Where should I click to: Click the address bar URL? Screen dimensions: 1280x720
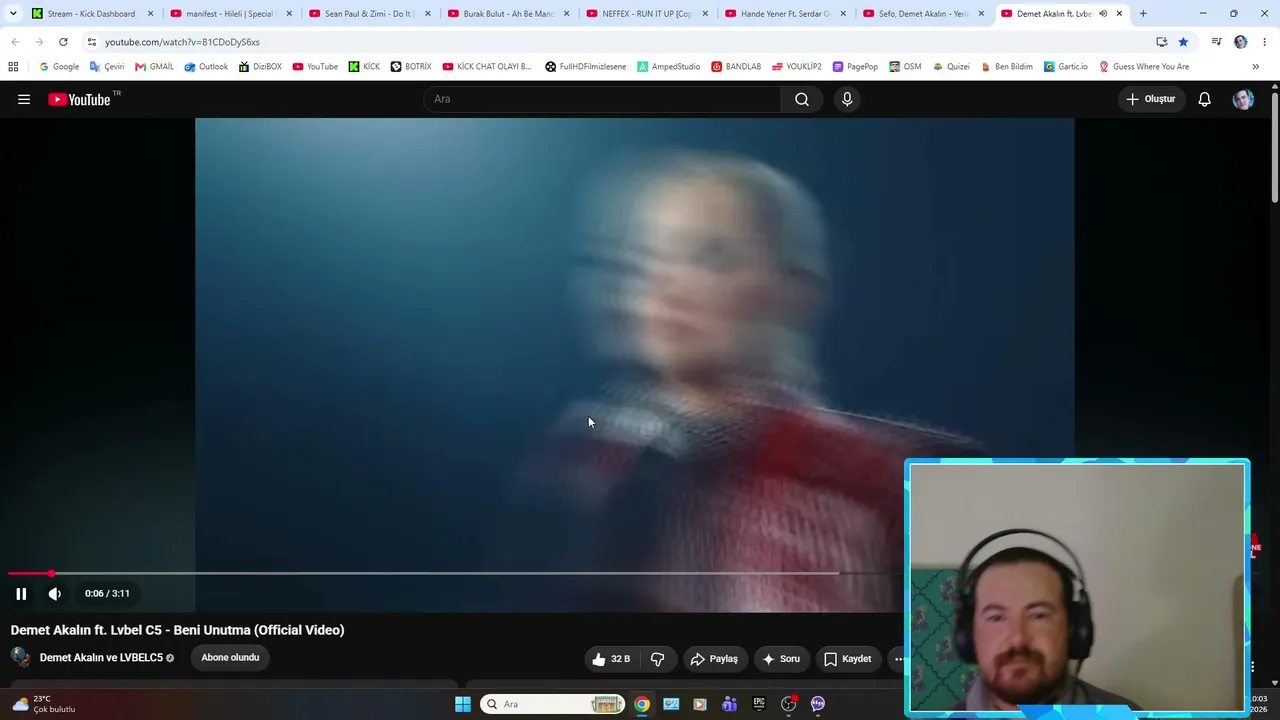point(182,42)
